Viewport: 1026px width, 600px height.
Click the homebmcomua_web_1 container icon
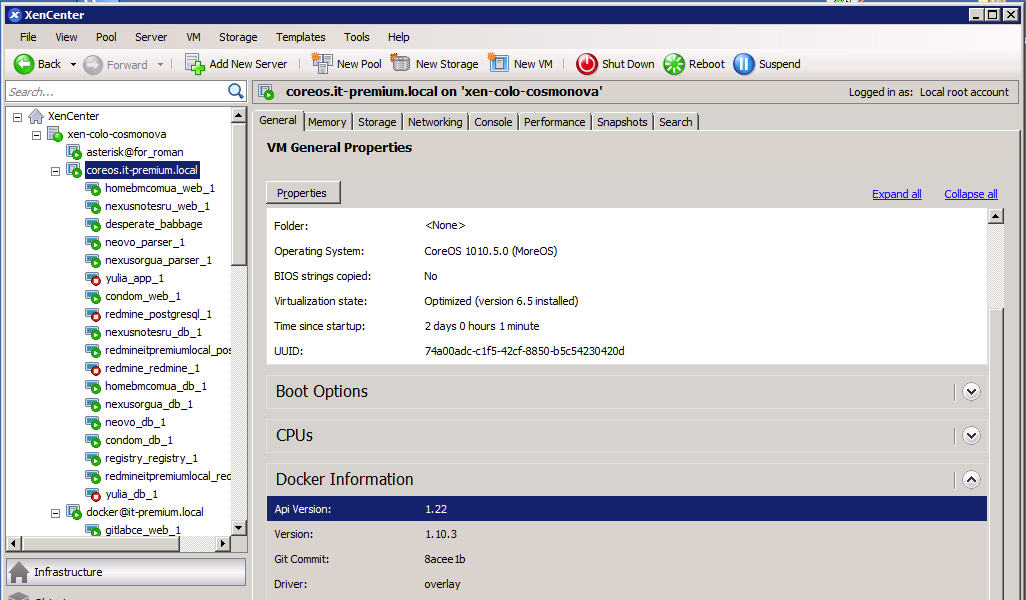point(93,188)
